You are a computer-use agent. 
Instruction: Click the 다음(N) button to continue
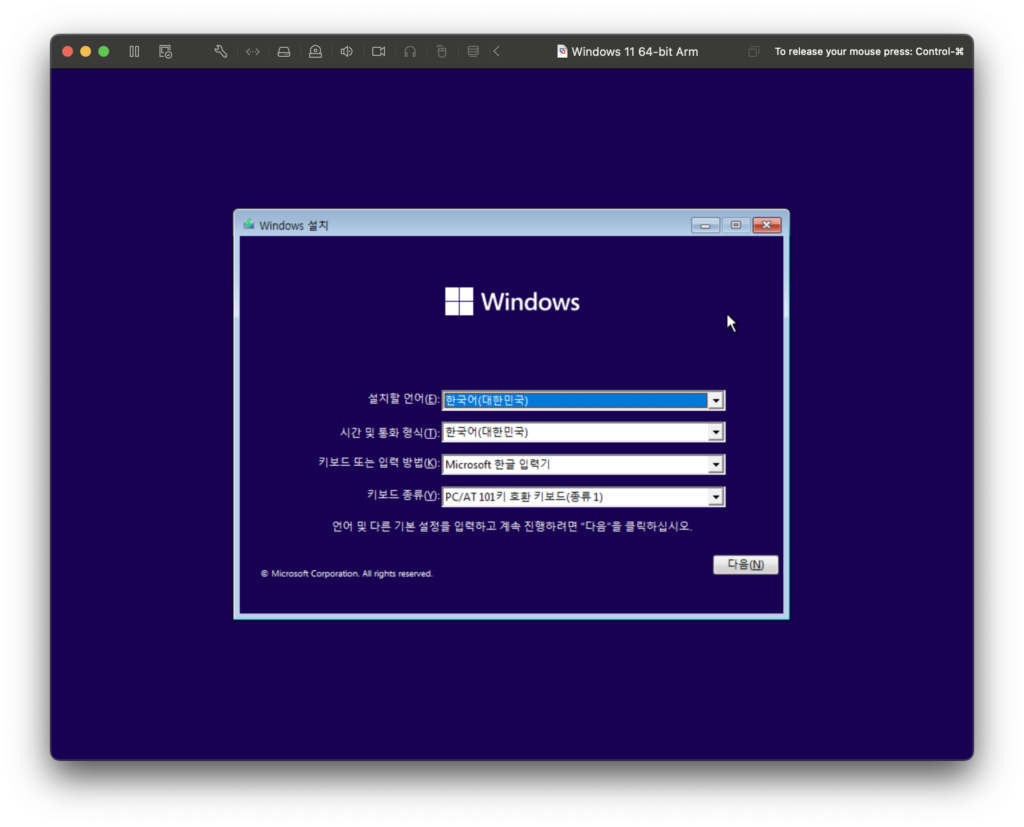tap(745, 565)
